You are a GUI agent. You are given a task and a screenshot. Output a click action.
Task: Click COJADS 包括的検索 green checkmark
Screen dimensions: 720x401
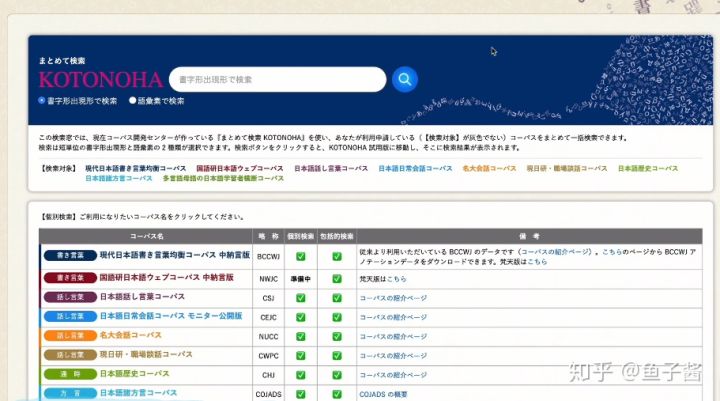(337, 395)
